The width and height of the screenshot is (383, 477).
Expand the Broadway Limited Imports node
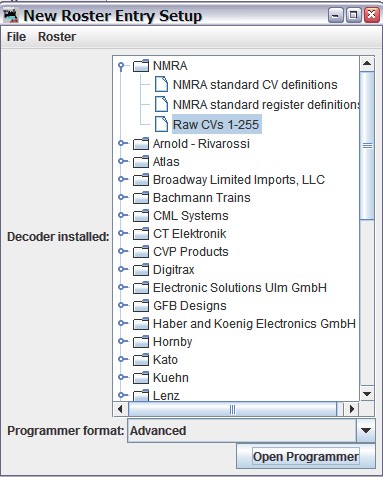click(123, 179)
